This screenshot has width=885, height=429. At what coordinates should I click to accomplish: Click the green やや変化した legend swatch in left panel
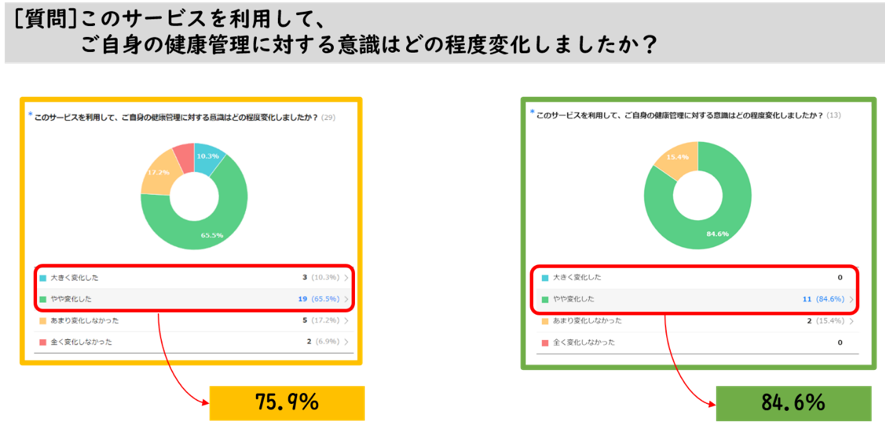tap(42, 299)
